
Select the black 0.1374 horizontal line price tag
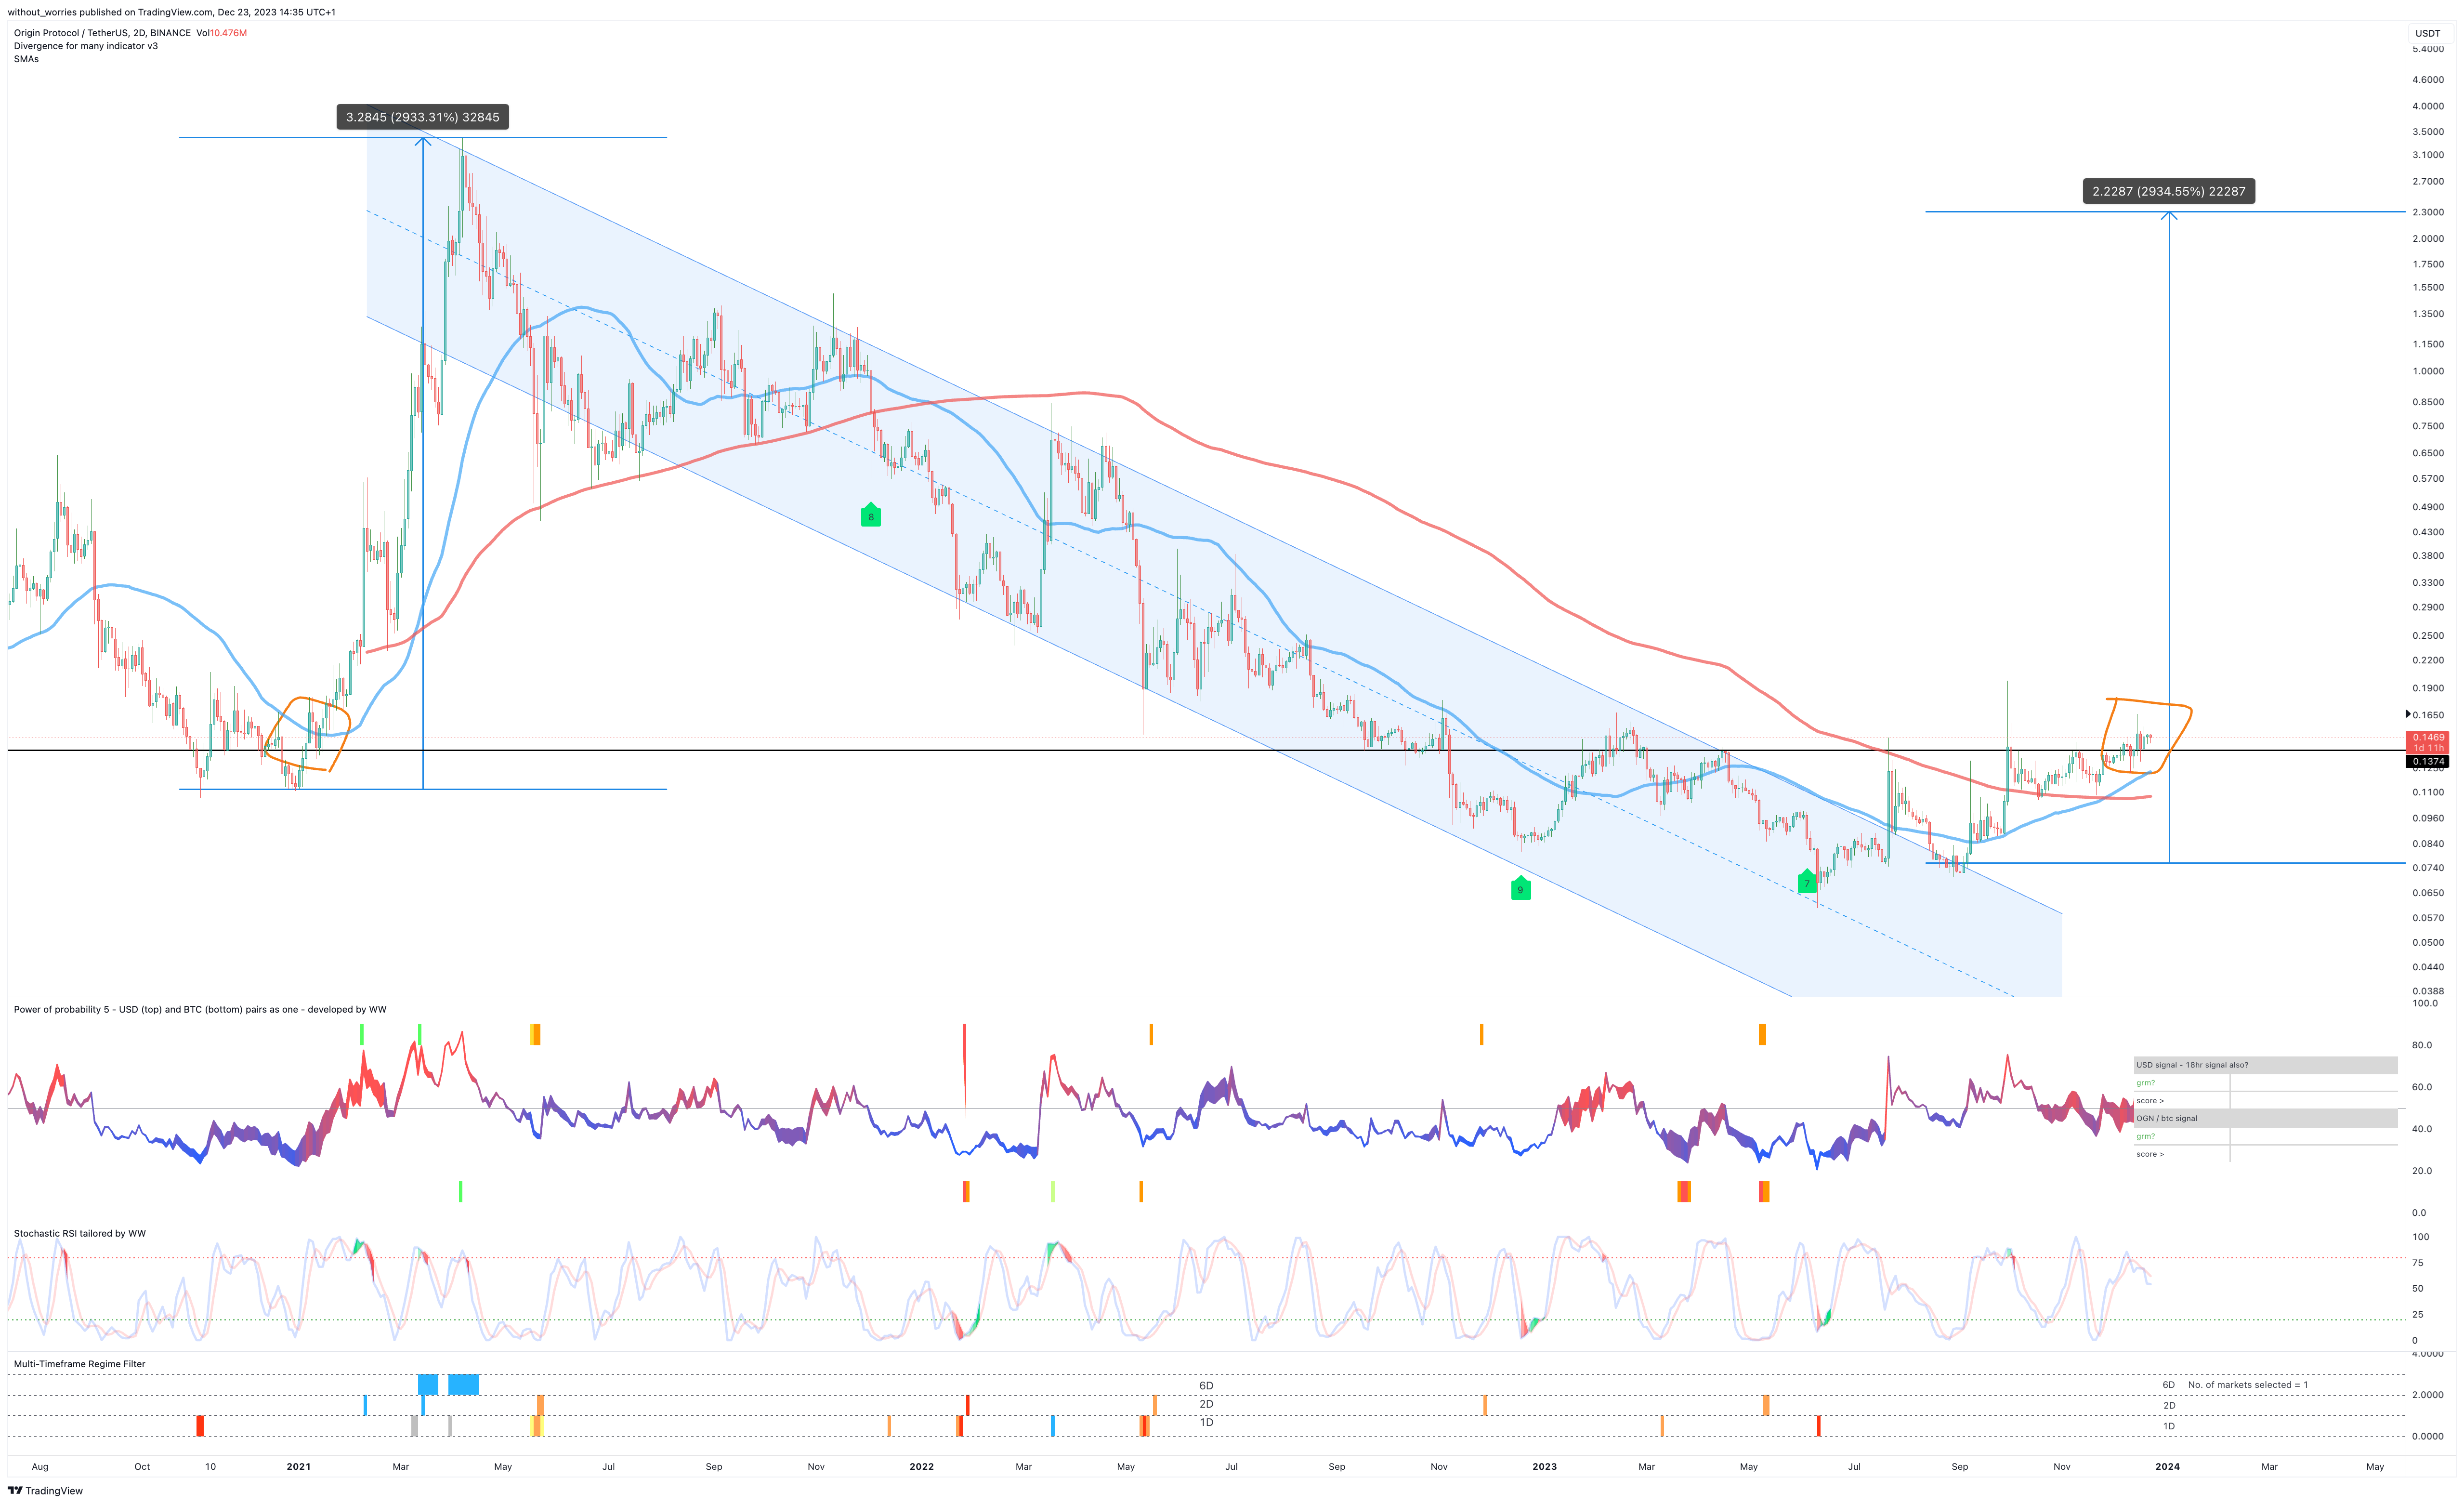pyautogui.click(x=2427, y=762)
